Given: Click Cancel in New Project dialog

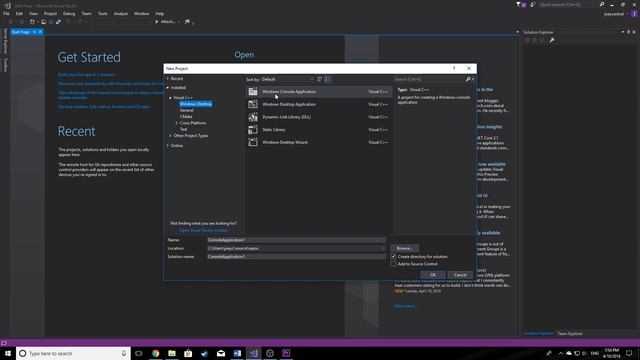Looking at the screenshot, I should coord(460,275).
